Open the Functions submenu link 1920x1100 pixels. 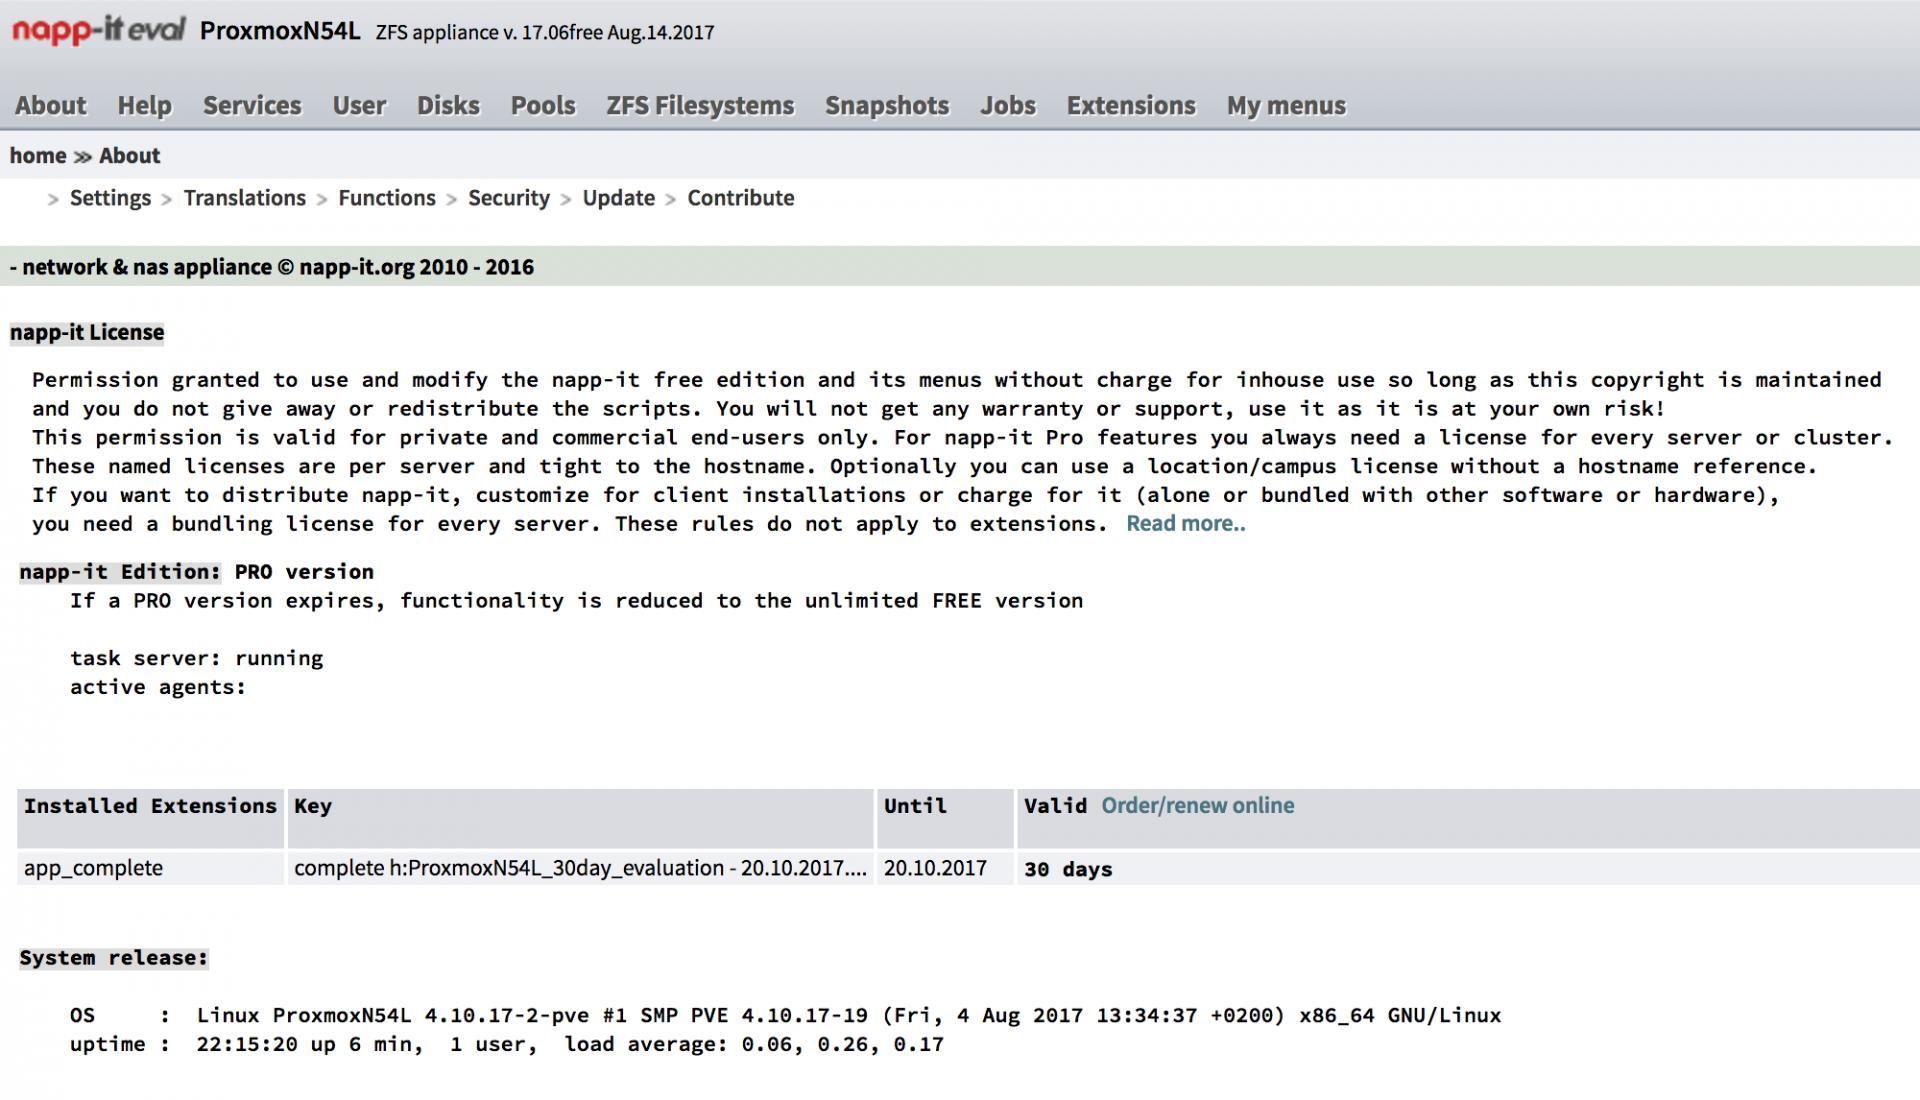pos(387,198)
